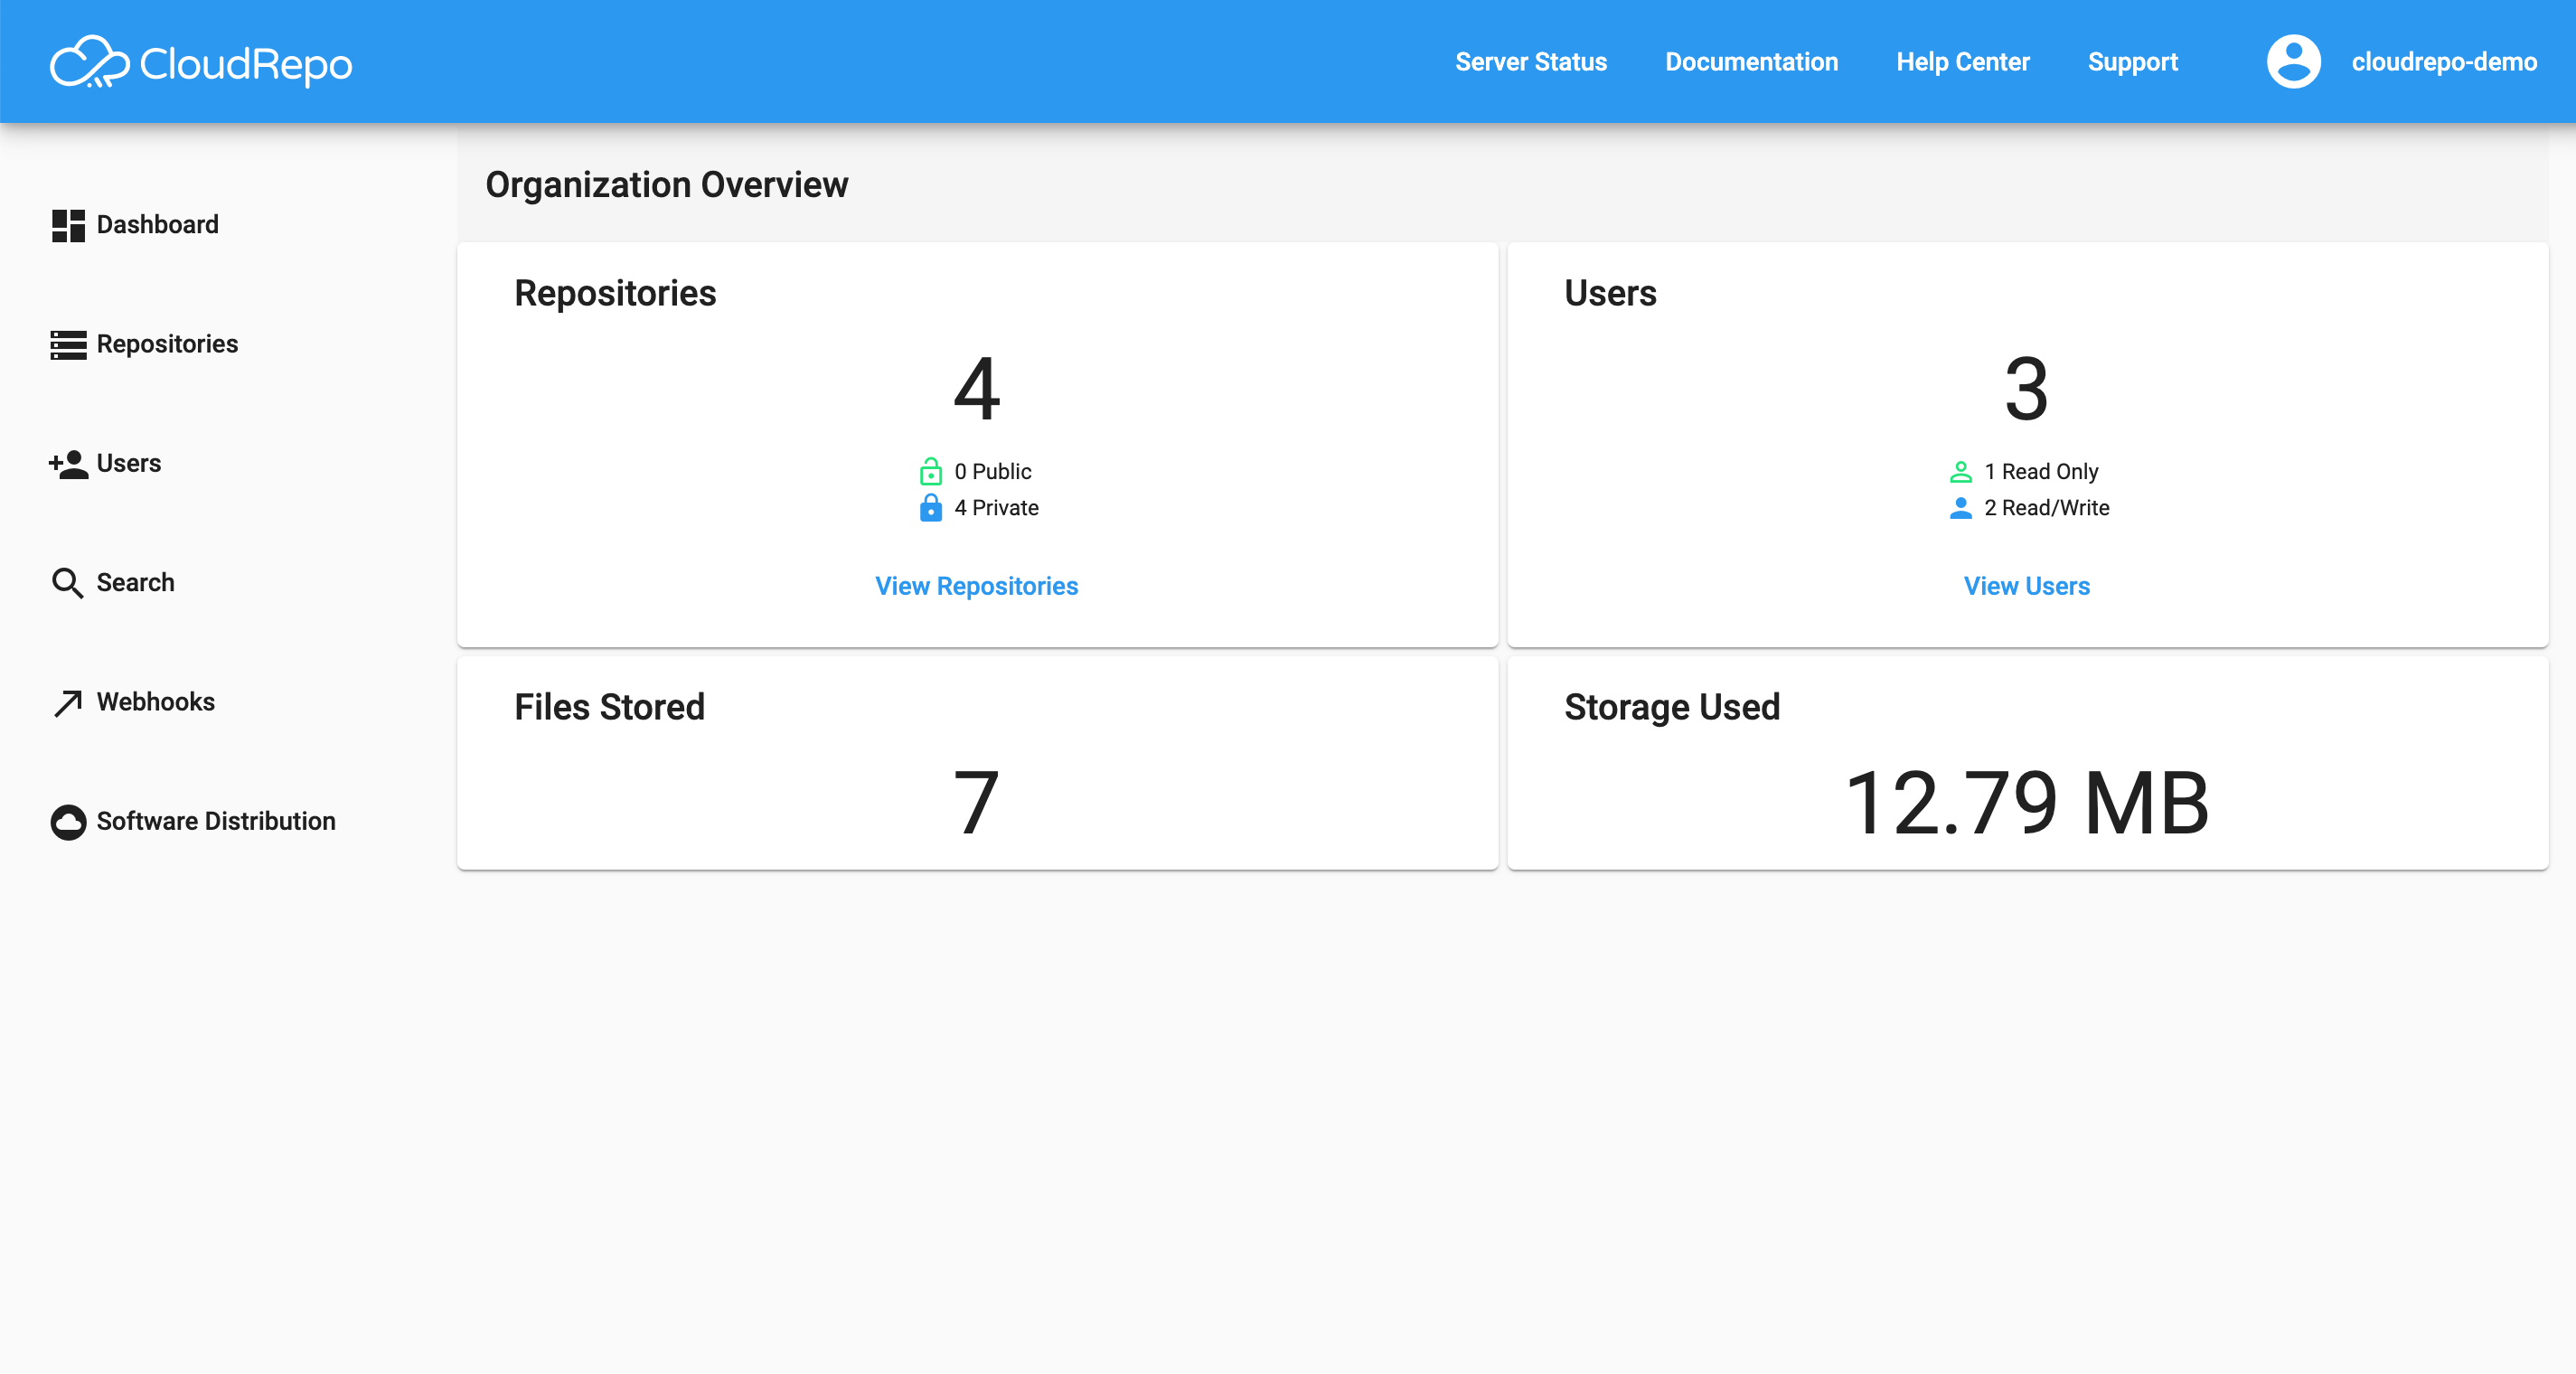This screenshot has height=1374, width=2576.
Task: Click the green open-lock Public icon
Action: click(930, 471)
